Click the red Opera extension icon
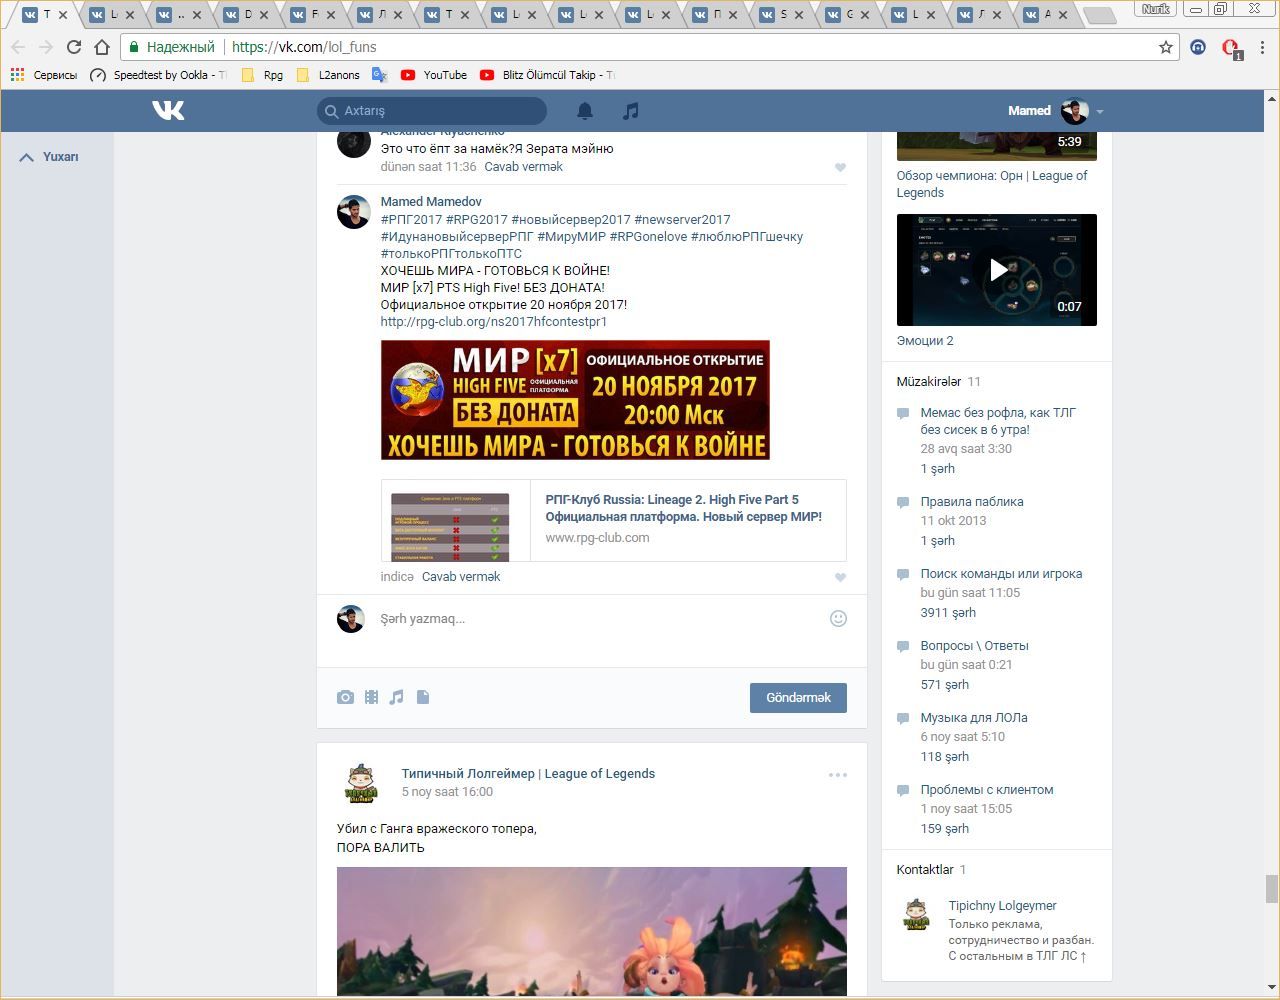 coord(1231,48)
